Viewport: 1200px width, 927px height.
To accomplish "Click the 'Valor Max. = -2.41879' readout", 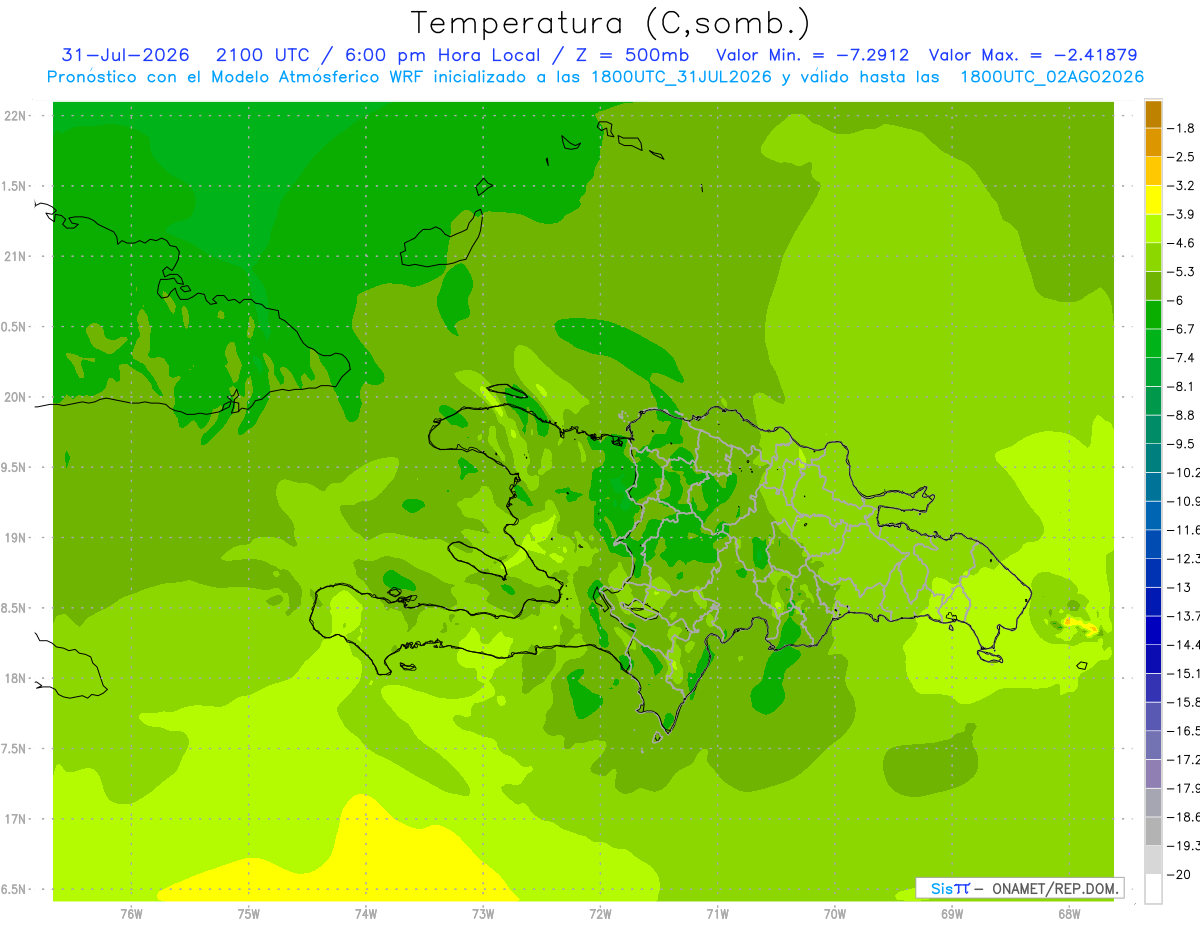I will (1033, 55).
